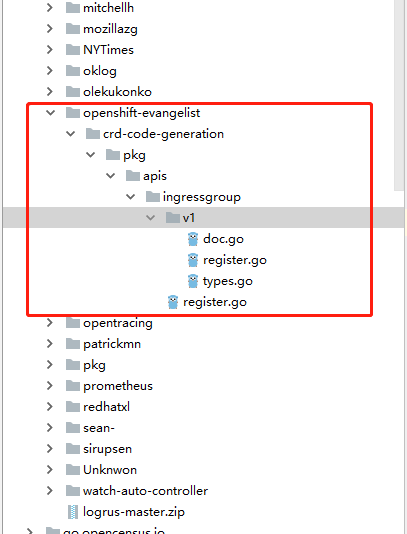This screenshot has height=534, width=407.
Task: Click the vertical scrollbar of project tree
Action: pos(400,95)
